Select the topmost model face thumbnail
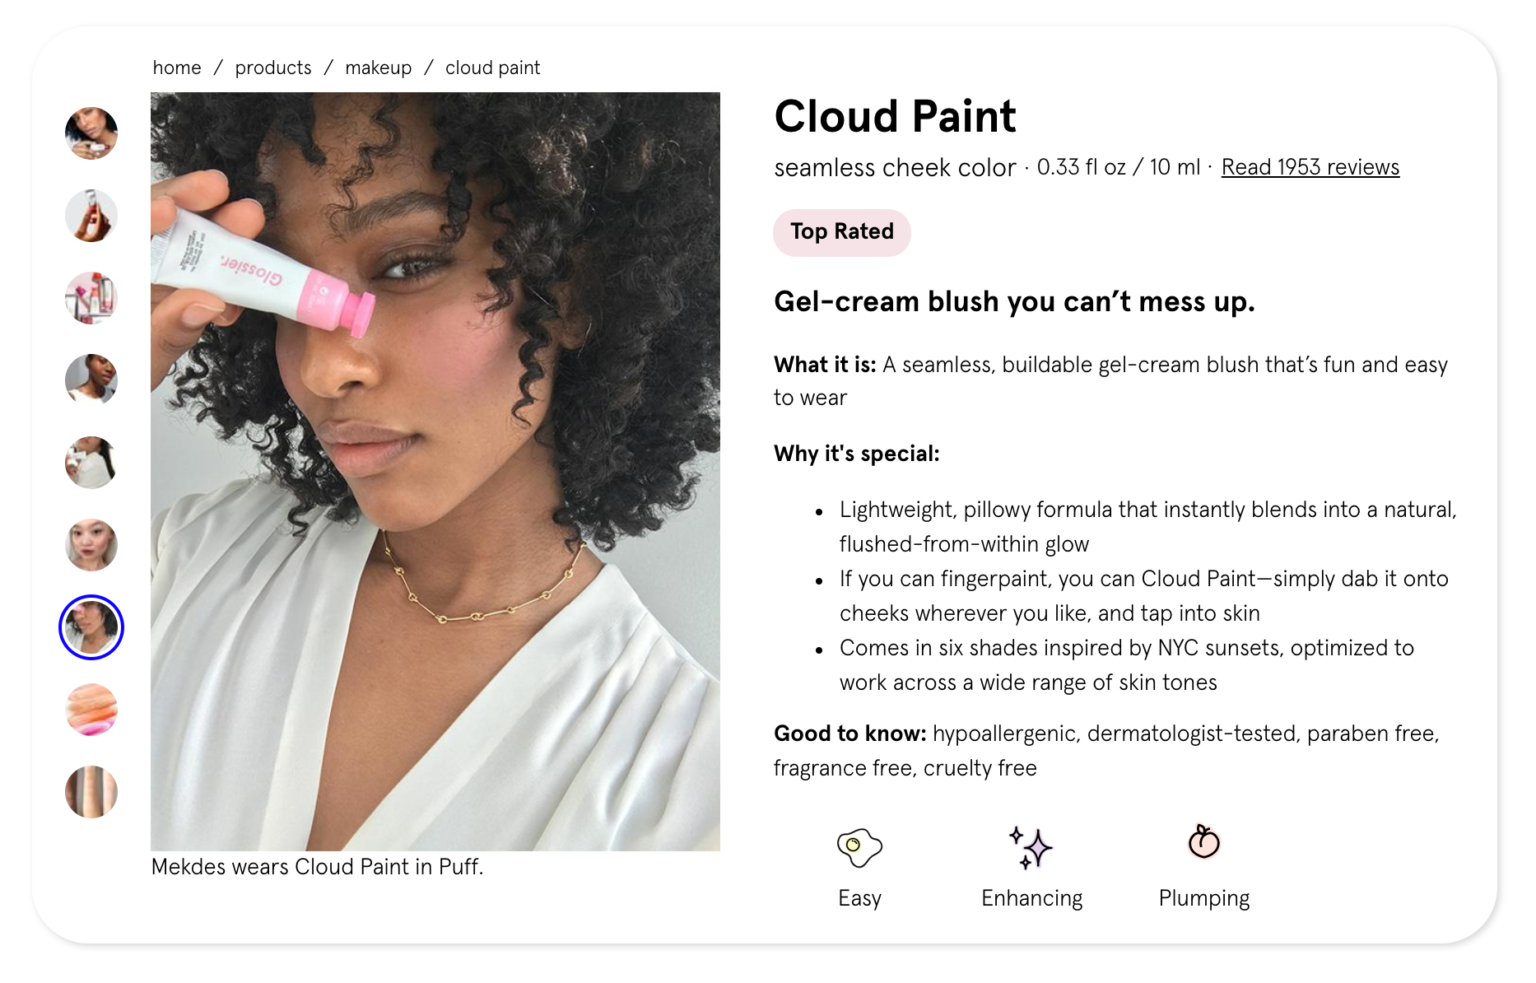1536x983 pixels. point(91,133)
